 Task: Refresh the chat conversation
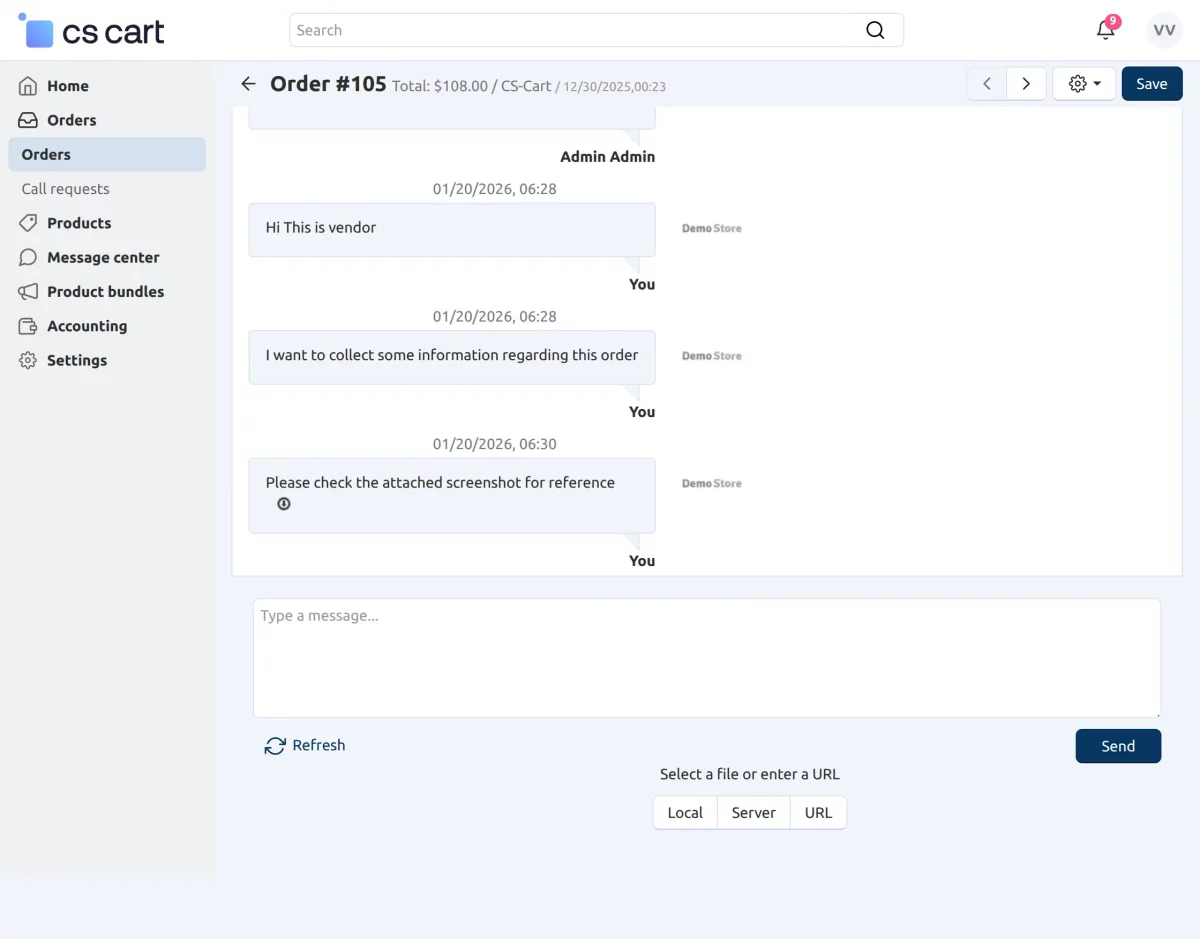(304, 745)
